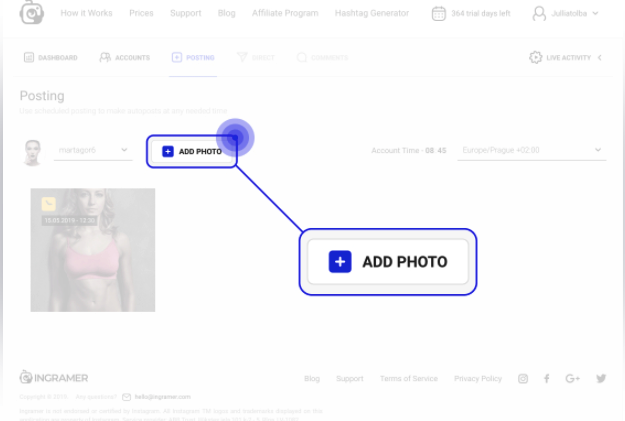Click the 15.05.2019 - 12:30 date label
Image resolution: width=625 pixels, height=421 pixels.
pos(70,220)
